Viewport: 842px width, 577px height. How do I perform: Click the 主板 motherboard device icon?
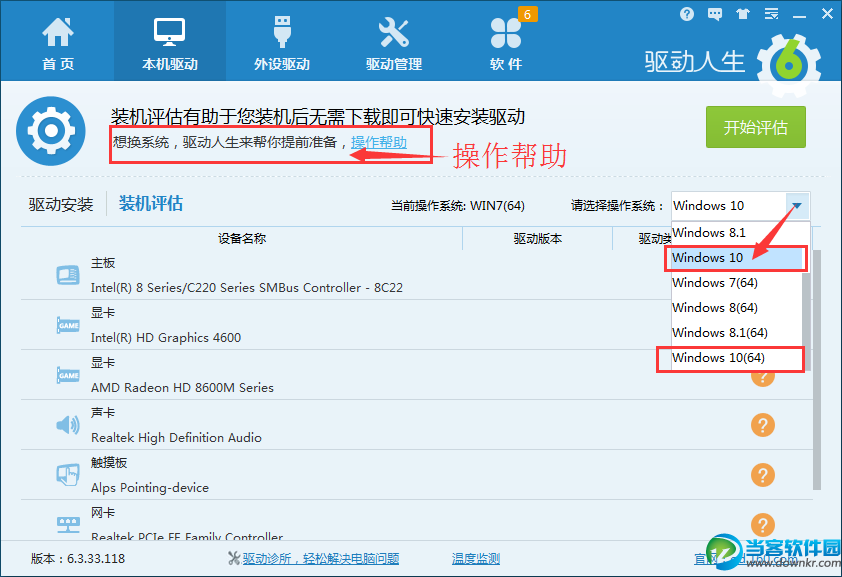[x=68, y=275]
